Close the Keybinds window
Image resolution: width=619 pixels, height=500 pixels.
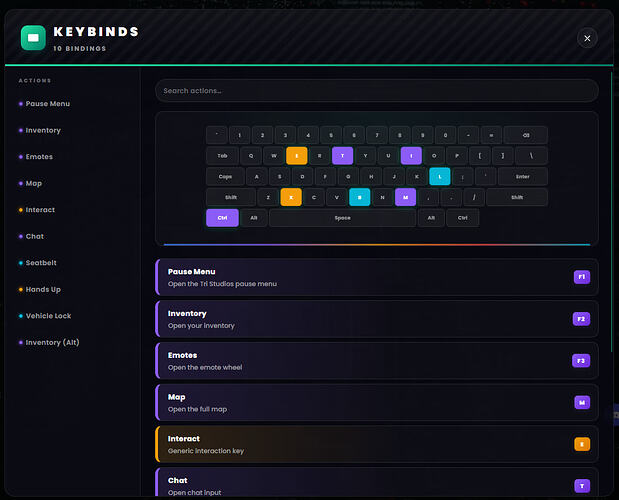click(587, 38)
